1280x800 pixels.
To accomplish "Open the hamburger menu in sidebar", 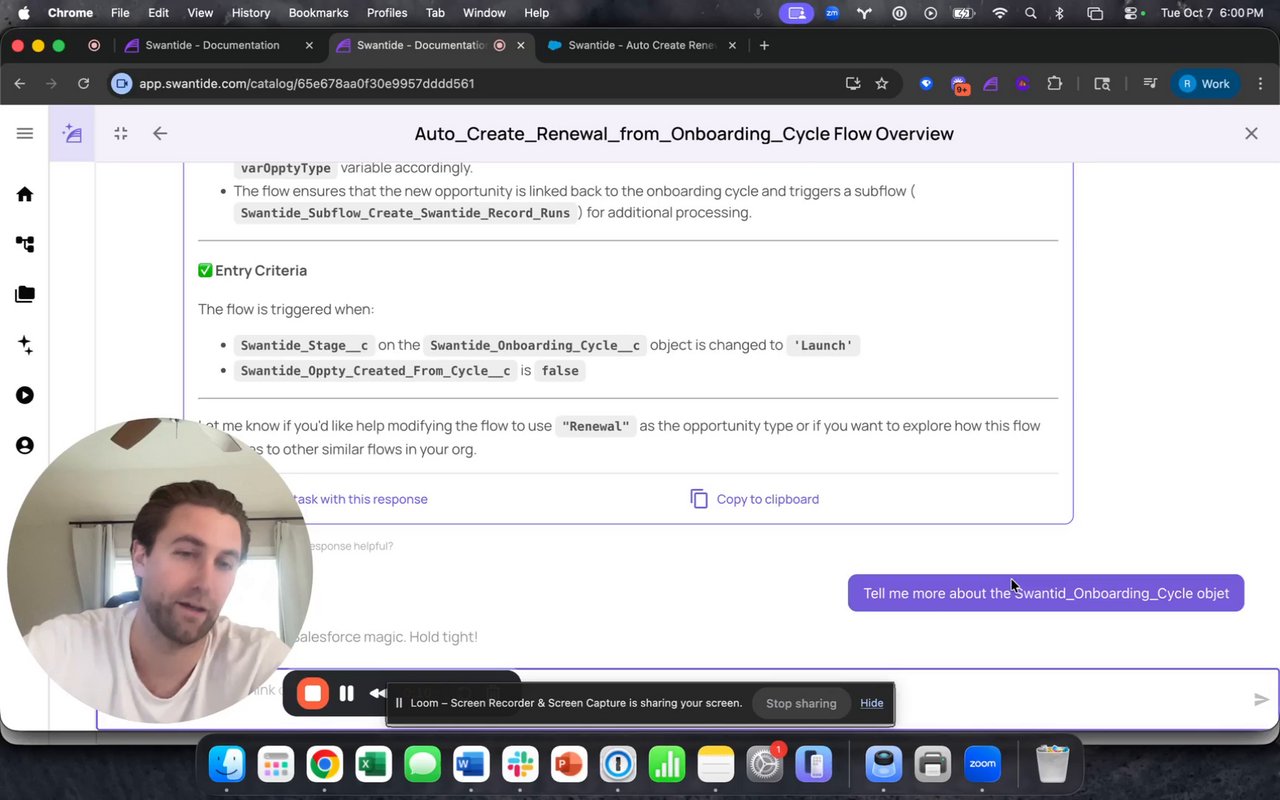I will [x=25, y=134].
